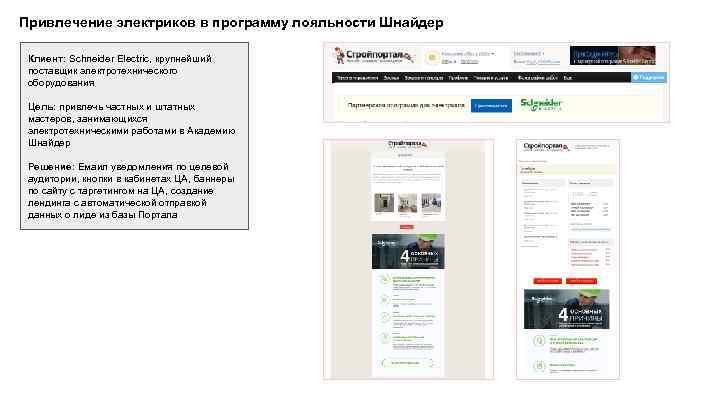The width and height of the screenshot is (720, 405).
Task: Click the third green circular icon in the email list
Action: click(385, 317)
